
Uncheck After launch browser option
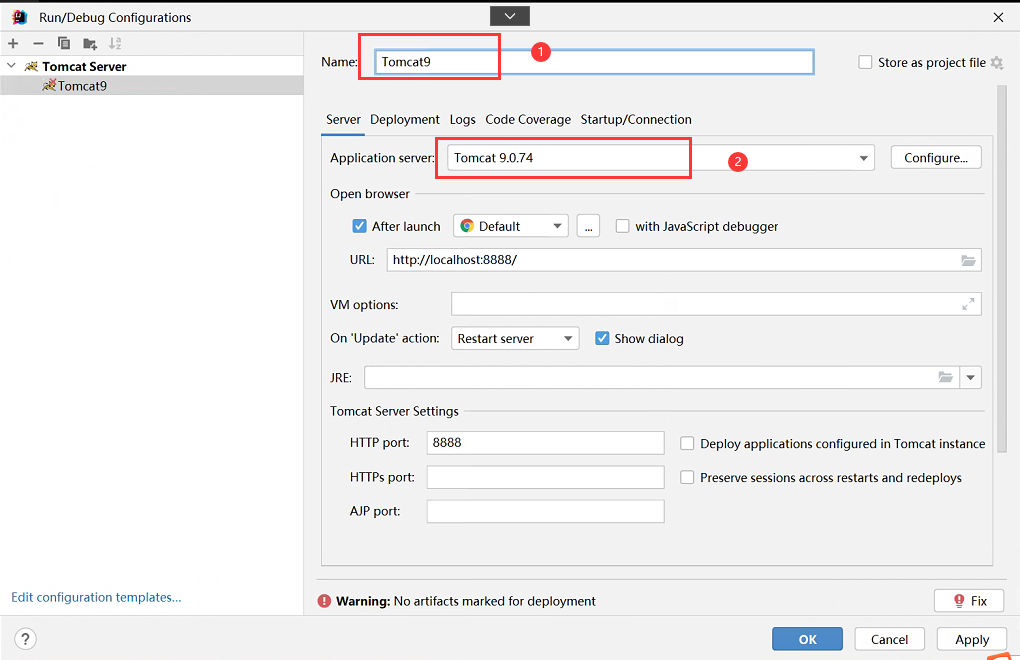359,226
